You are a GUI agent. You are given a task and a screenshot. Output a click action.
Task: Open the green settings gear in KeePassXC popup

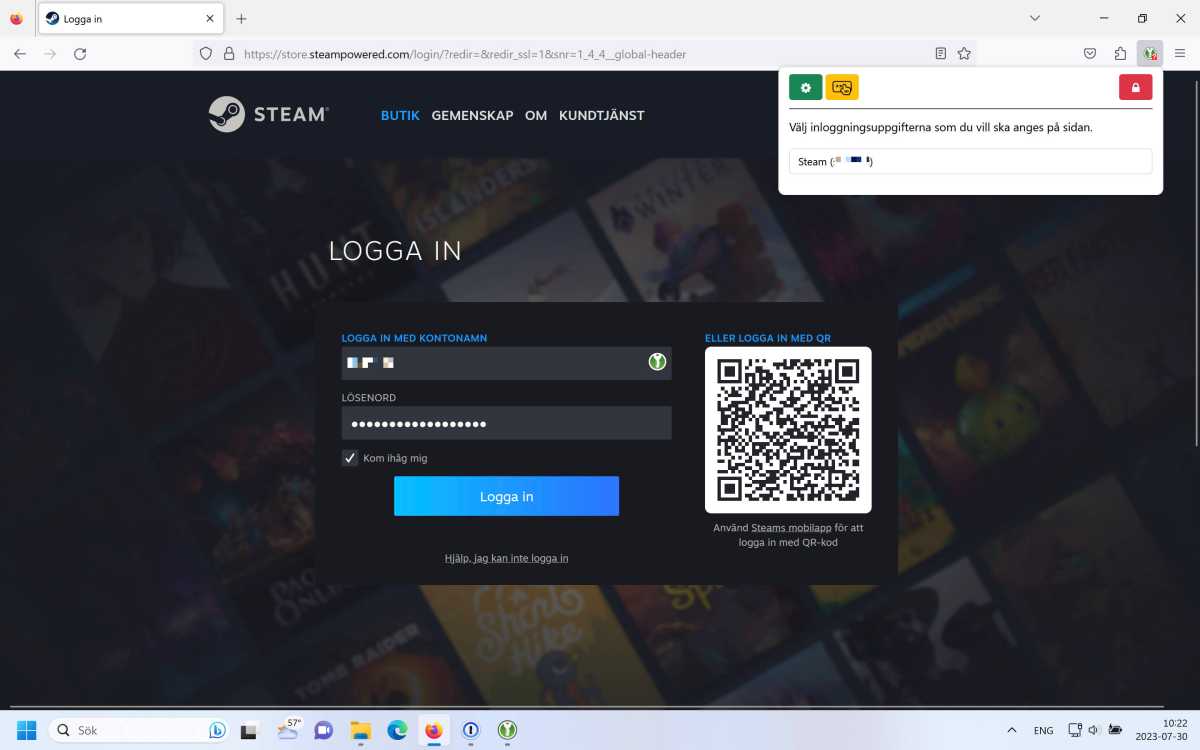coord(805,87)
